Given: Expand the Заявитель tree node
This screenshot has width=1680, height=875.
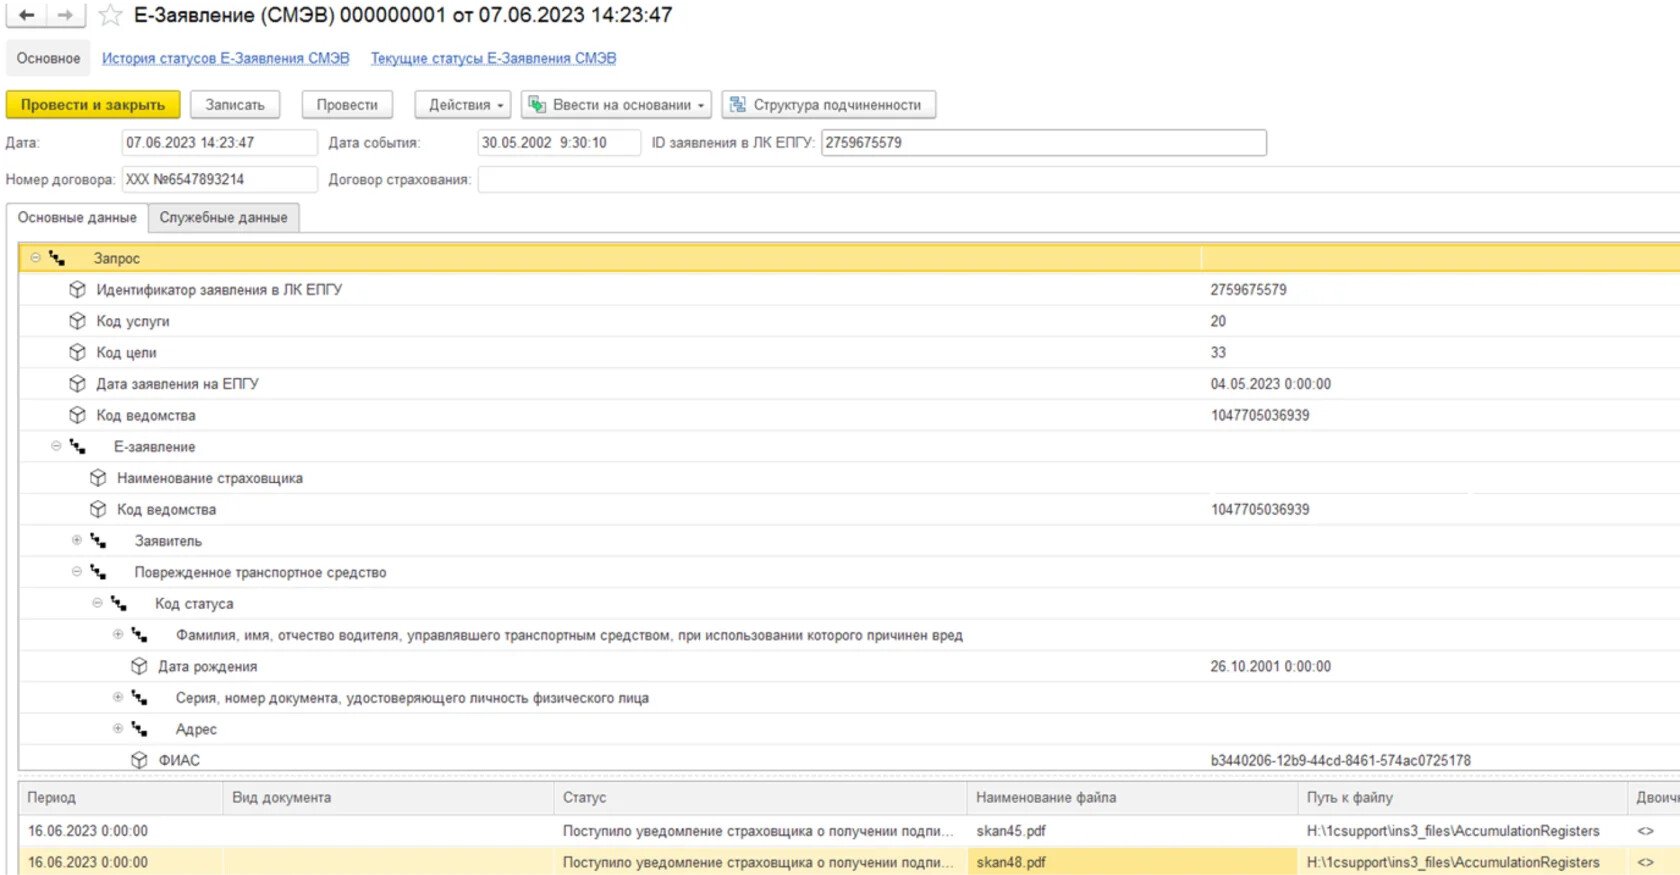Looking at the screenshot, I should pyautogui.click(x=77, y=540).
